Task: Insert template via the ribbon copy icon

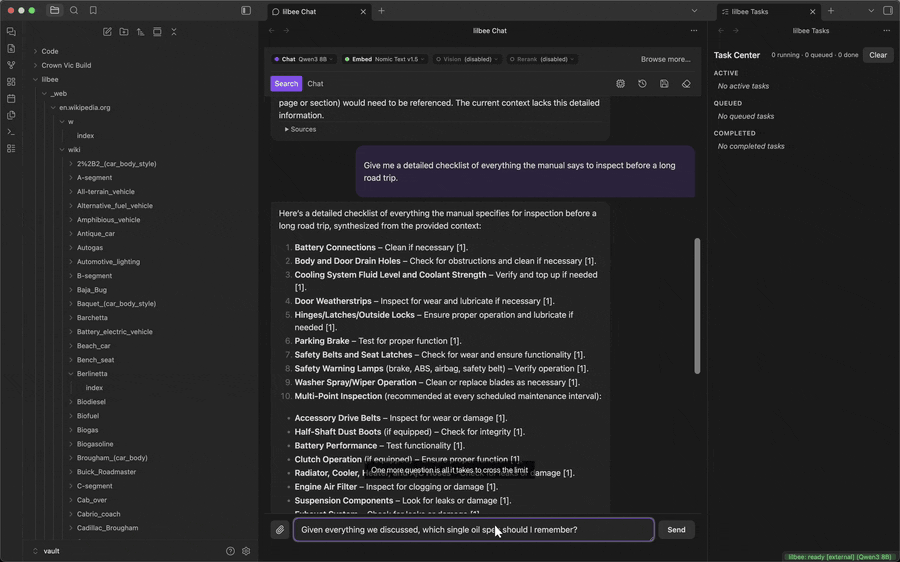Action: 11,115
